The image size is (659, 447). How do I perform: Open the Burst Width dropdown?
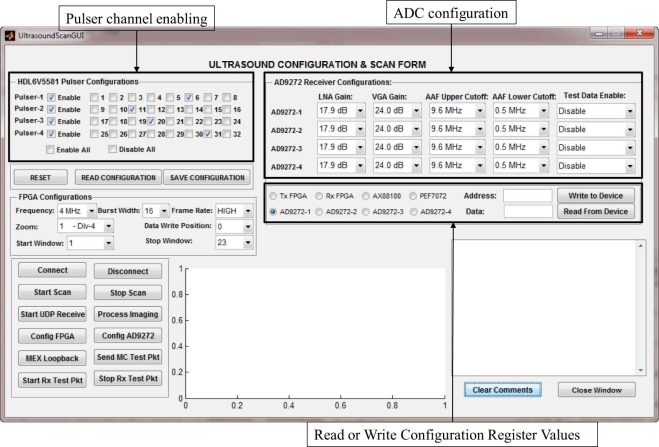click(156, 210)
